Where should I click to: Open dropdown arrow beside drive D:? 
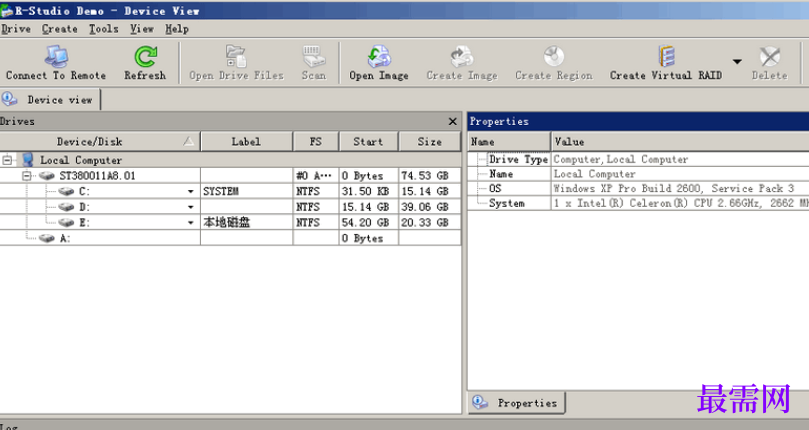coord(190,207)
